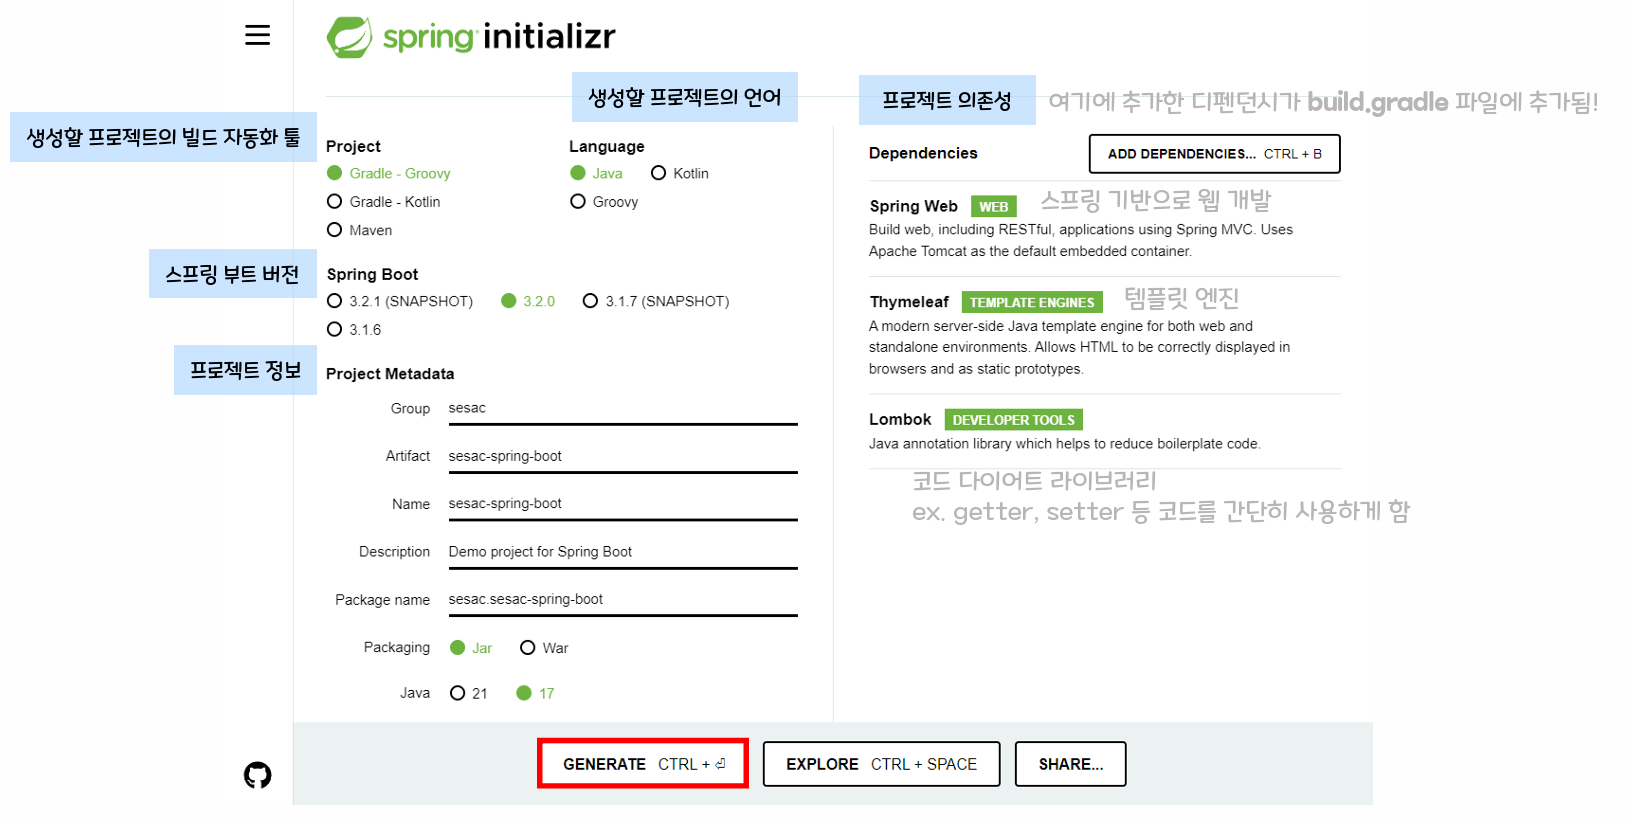Edit the Description field
The height and width of the screenshot is (824, 1627).
[623, 552]
